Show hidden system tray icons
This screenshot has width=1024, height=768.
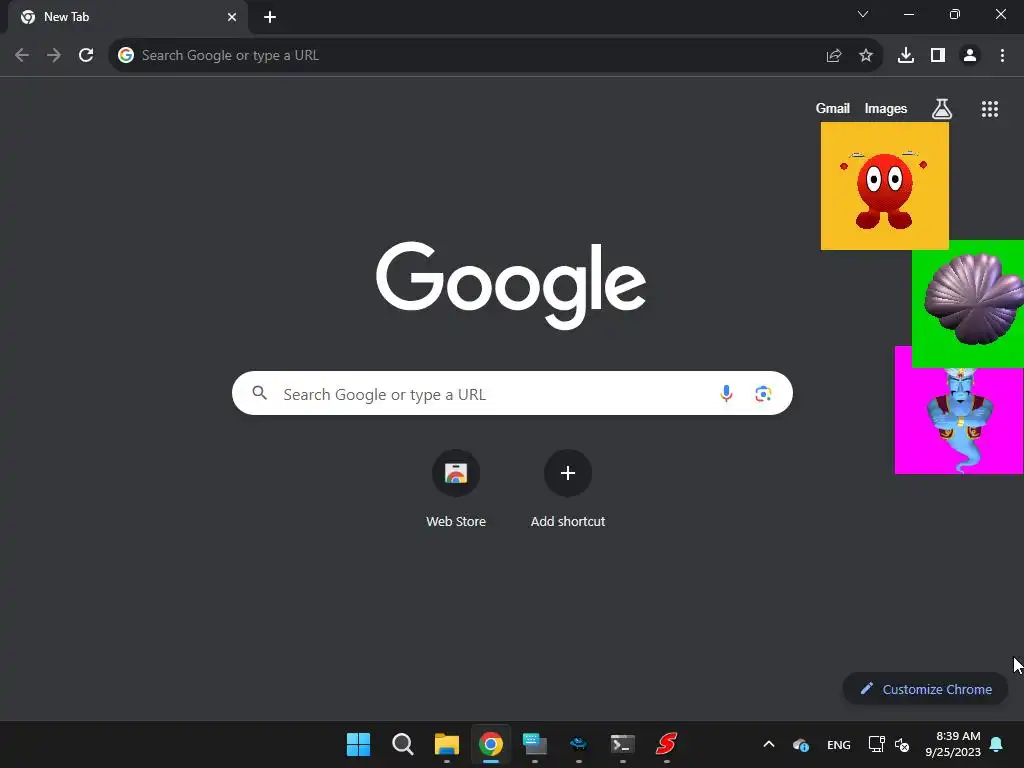tap(769, 744)
